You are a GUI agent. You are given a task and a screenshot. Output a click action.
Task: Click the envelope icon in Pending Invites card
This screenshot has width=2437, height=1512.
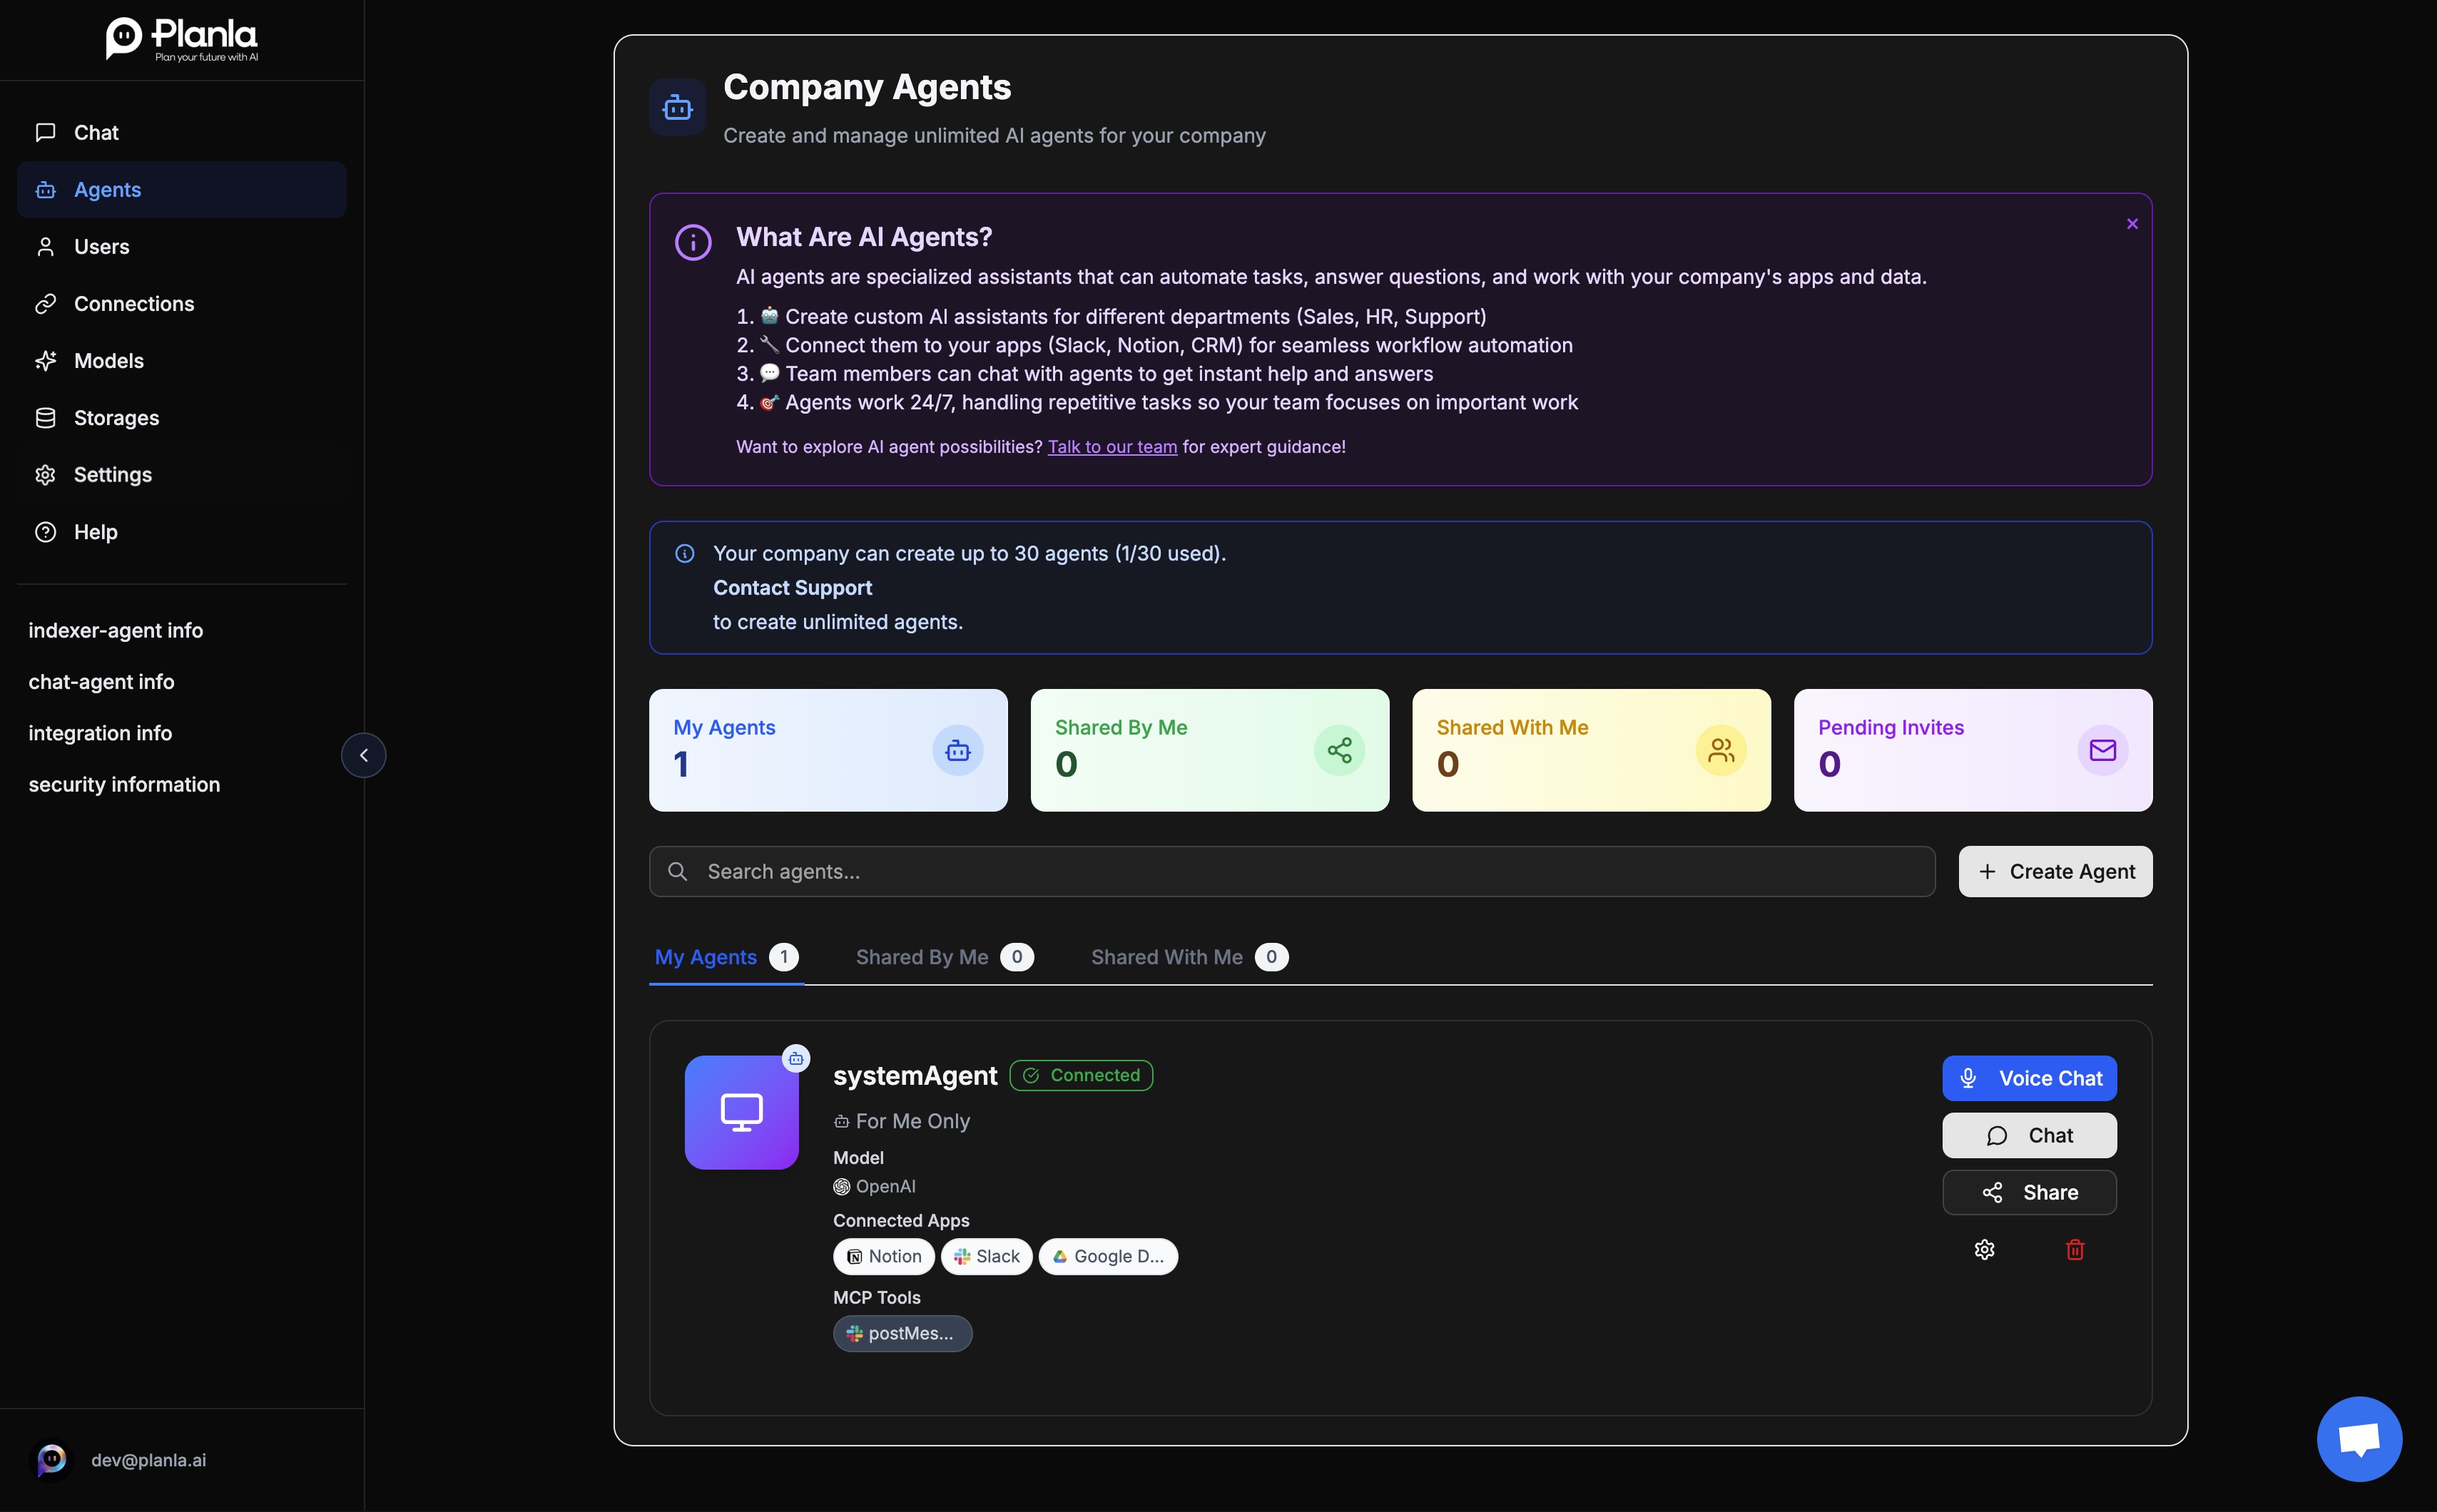point(2103,750)
